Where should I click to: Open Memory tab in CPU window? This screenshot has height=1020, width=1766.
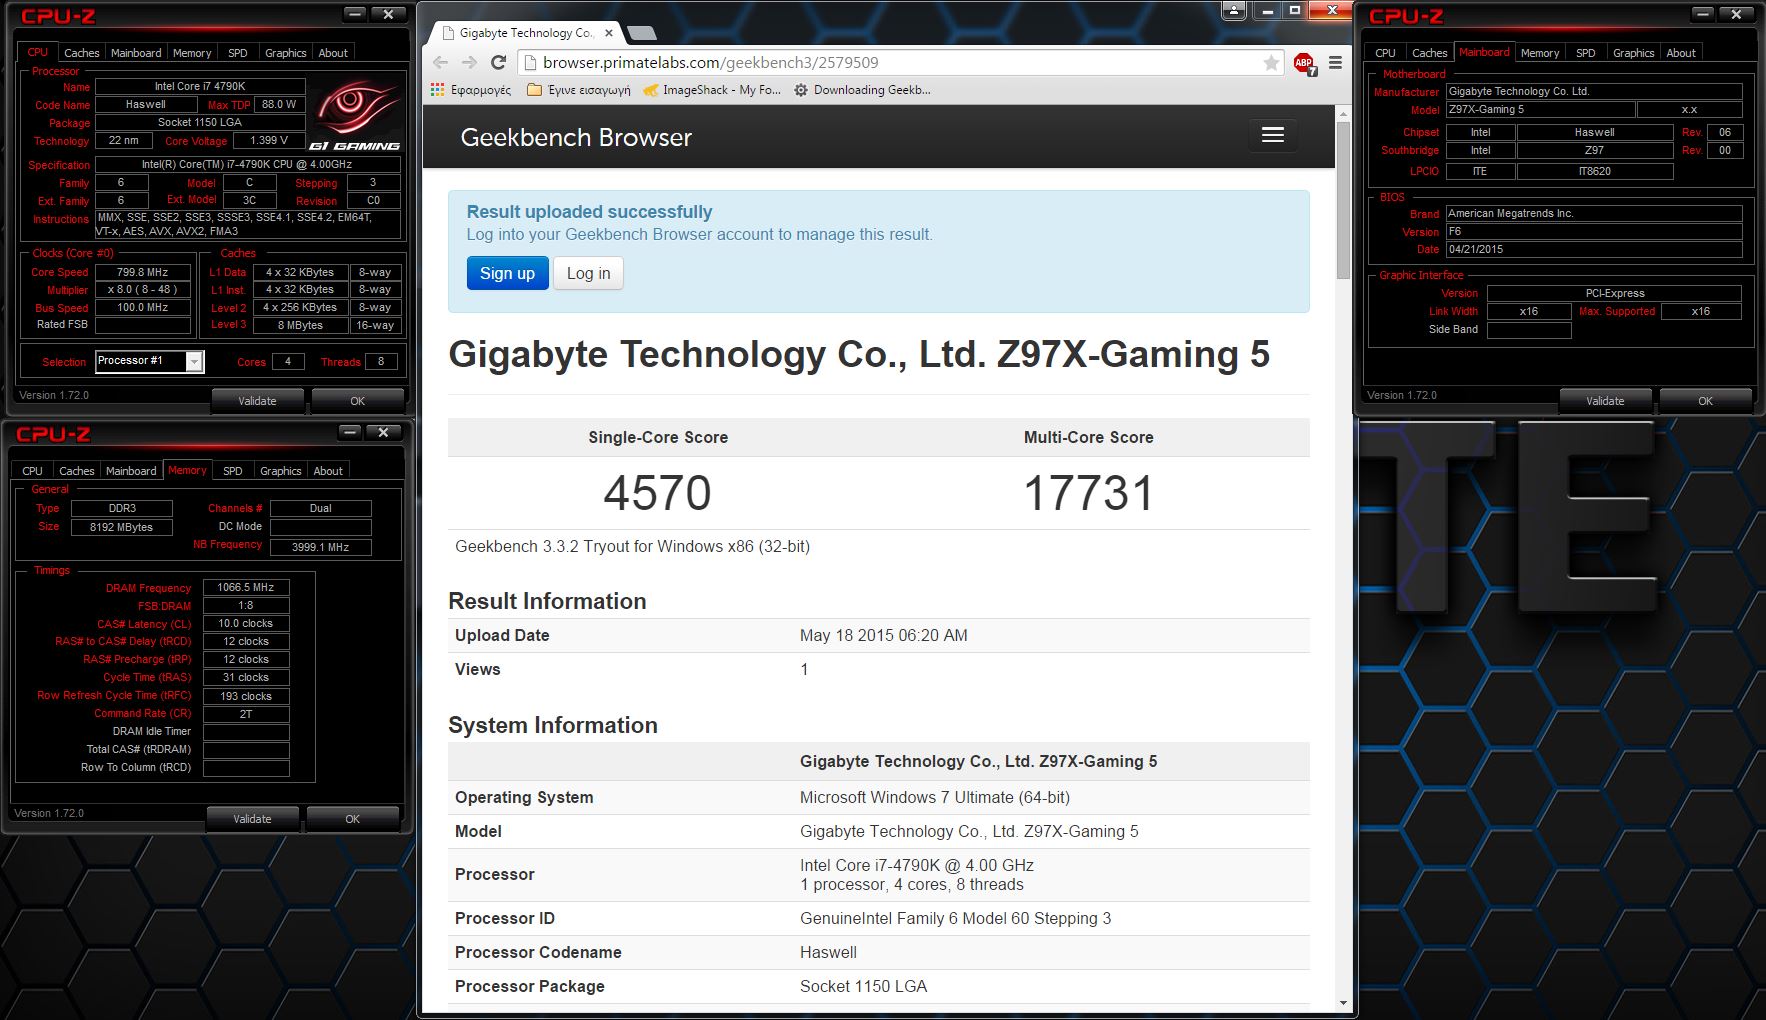coord(192,53)
